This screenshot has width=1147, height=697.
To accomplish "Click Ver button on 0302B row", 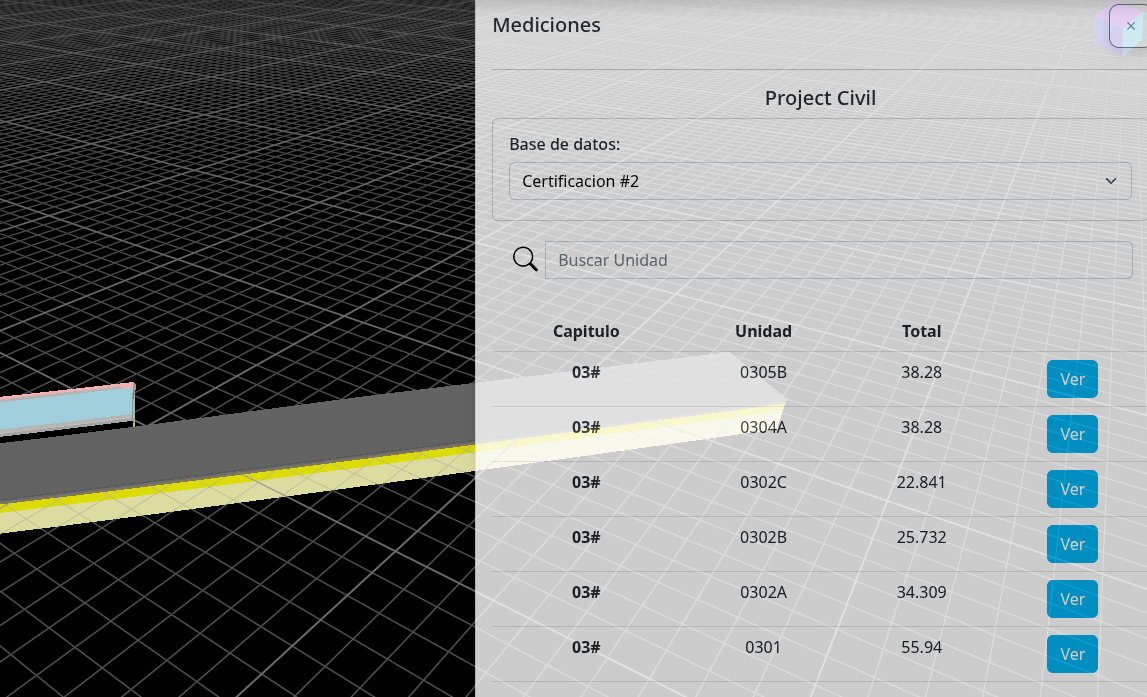I will [x=1072, y=544].
